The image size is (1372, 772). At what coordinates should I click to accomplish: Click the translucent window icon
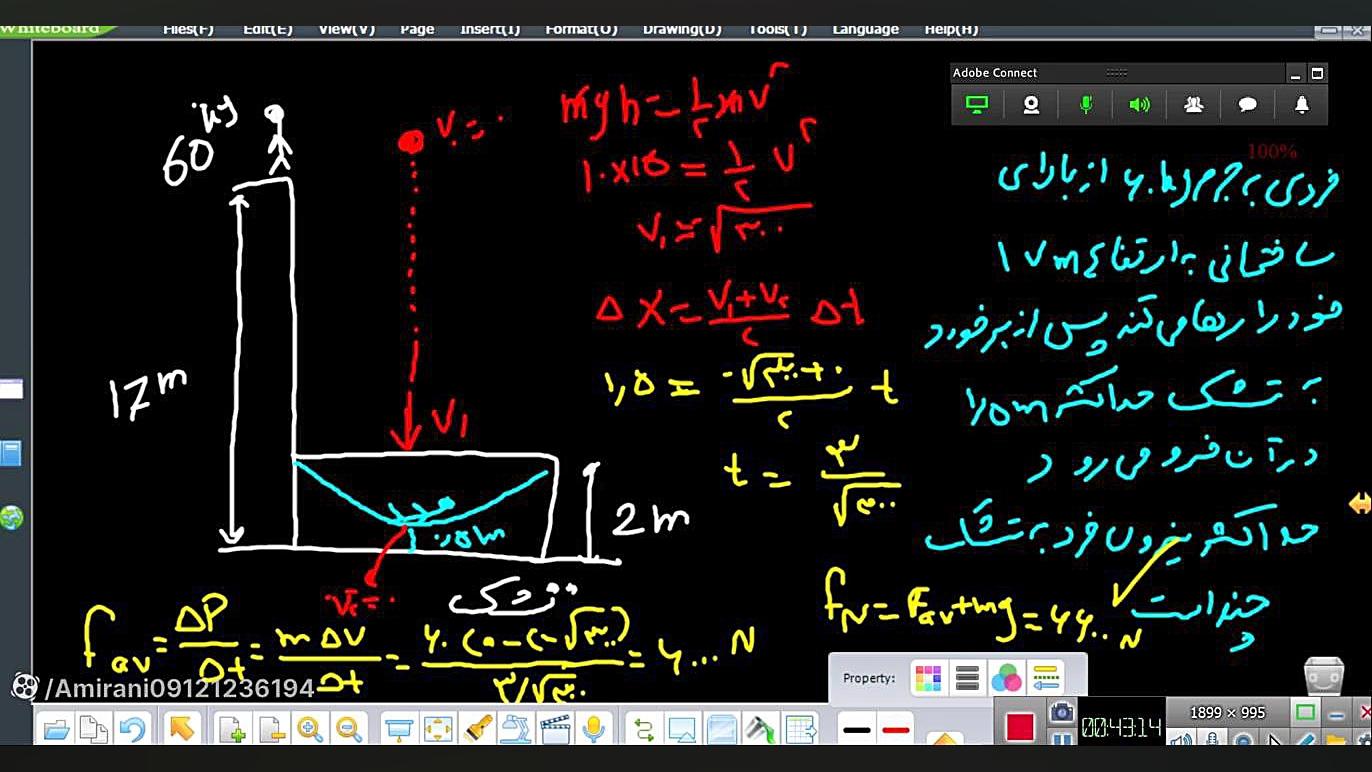[x=721, y=730]
